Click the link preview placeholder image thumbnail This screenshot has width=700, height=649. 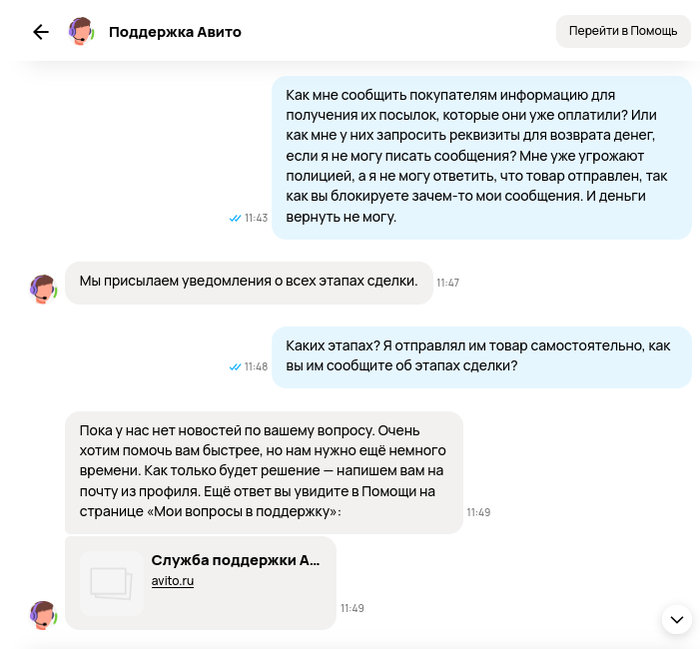point(112,583)
